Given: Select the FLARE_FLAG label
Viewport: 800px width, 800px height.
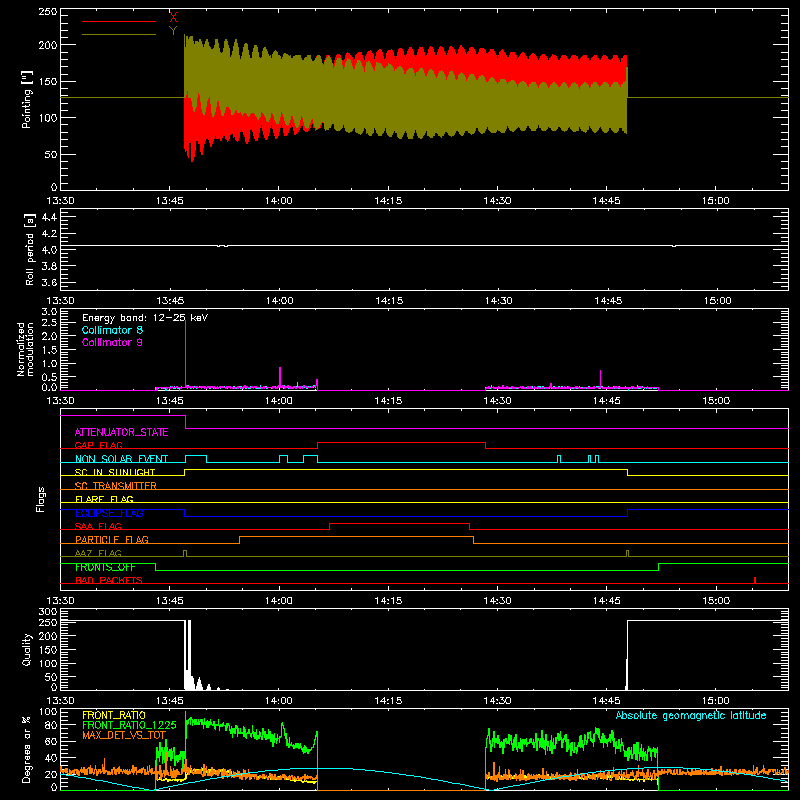Looking at the screenshot, I should coord(104,499).
